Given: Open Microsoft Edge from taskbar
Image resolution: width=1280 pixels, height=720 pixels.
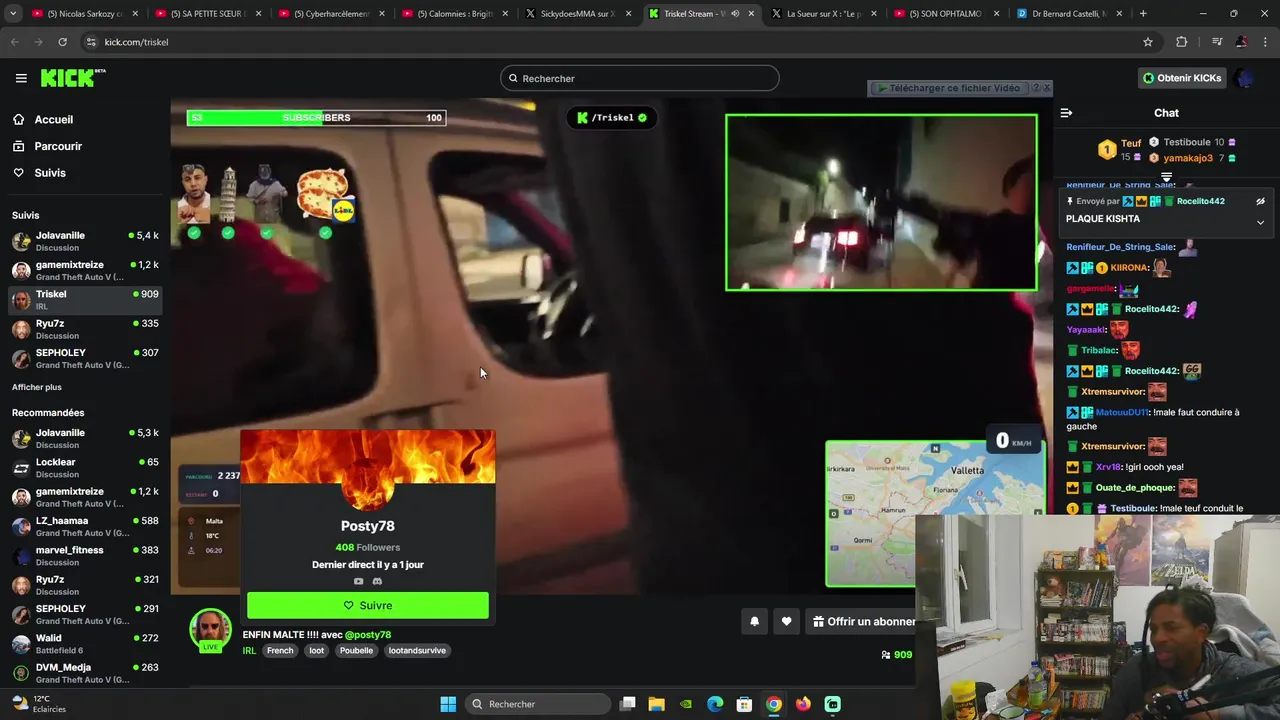Looking at the screenshot, I should (x=715, y=704).
